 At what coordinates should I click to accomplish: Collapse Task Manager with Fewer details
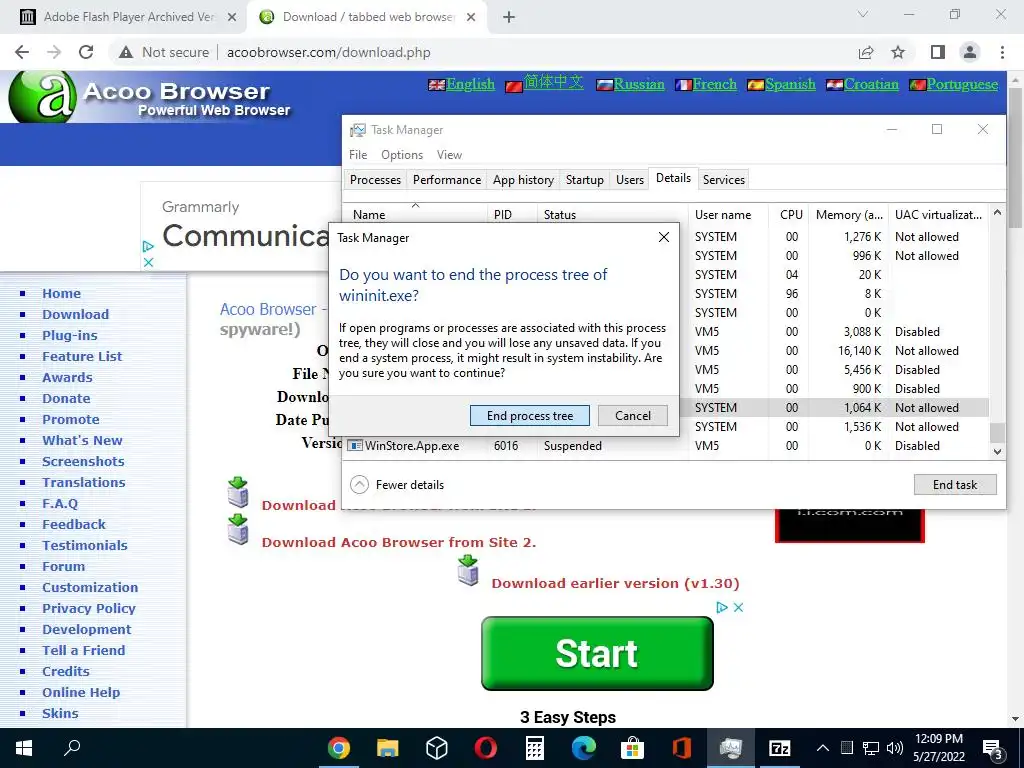click(397, 485)
